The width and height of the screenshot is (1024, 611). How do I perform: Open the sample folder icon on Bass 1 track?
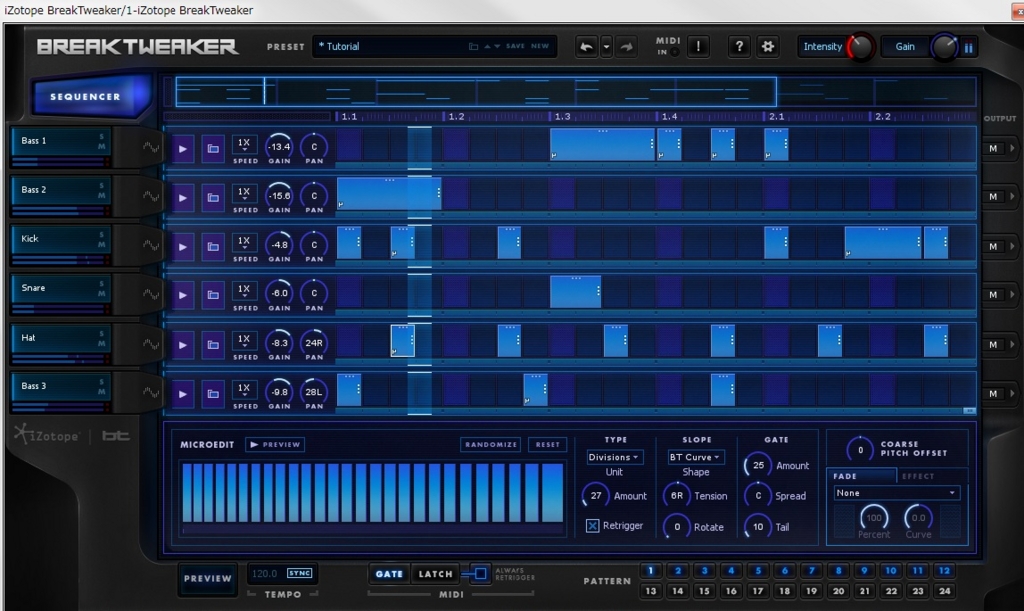tap(213, 147)
